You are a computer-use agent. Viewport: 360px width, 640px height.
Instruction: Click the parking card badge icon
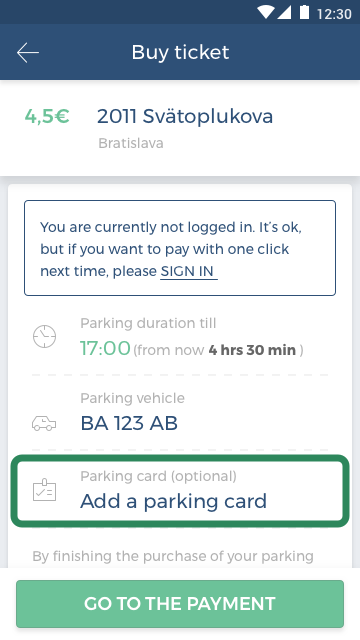point(44,490)
